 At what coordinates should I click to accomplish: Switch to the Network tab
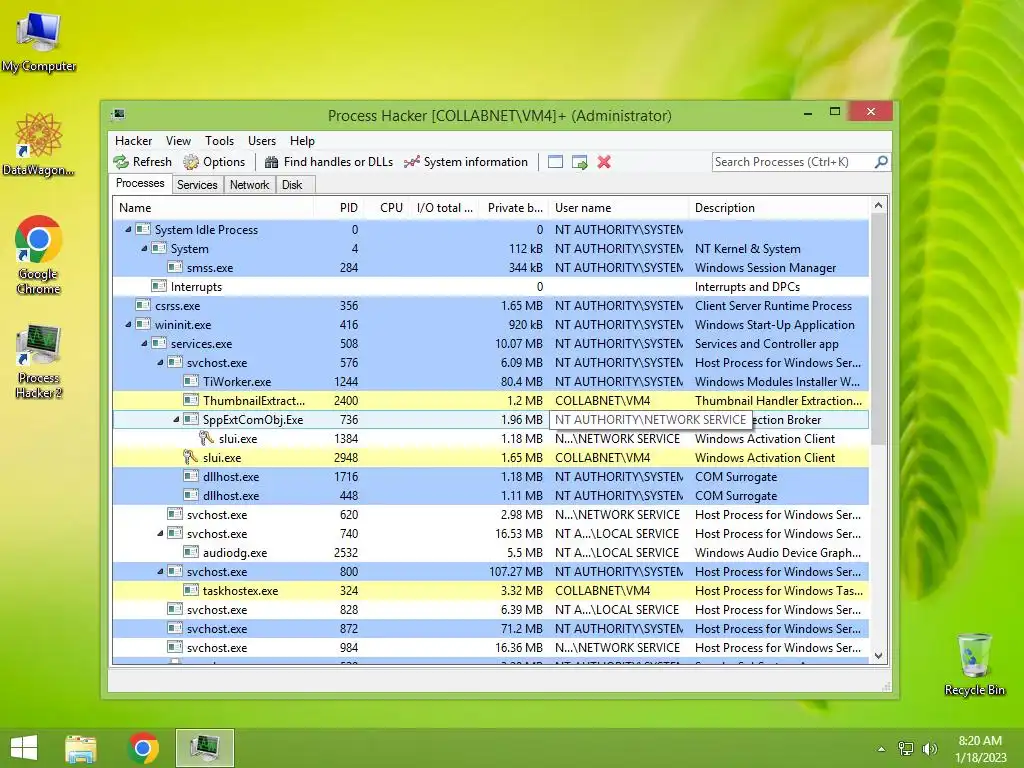point(249,185)
